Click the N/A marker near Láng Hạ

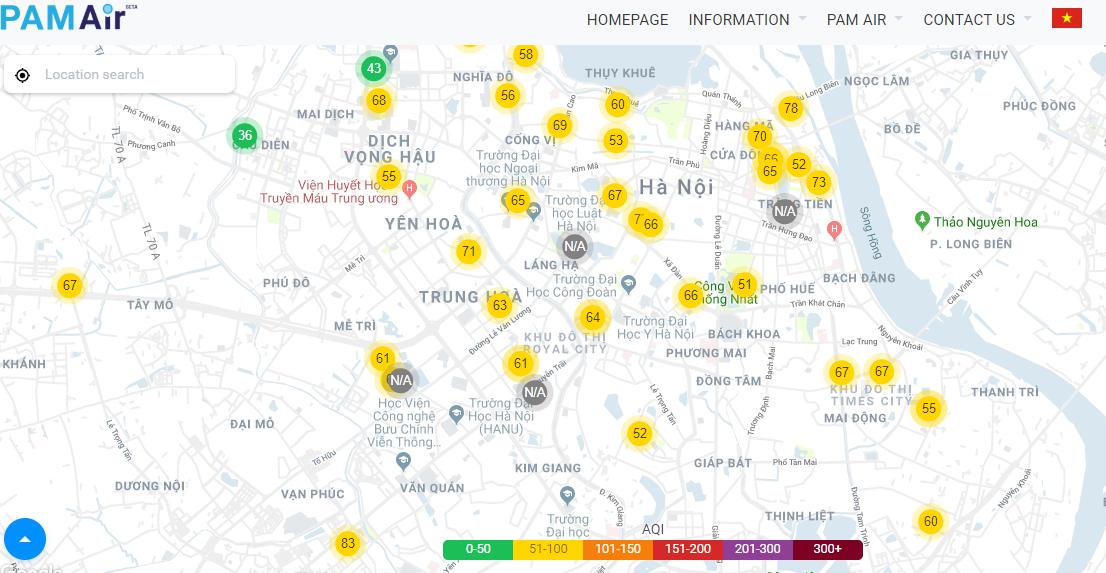[x=574, y=246]
